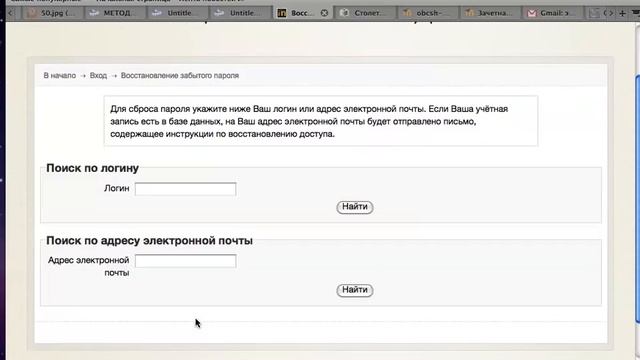Screen dimensions: 640x360
Task: Close the Восс... tab with its X
Action: (324, 13)
